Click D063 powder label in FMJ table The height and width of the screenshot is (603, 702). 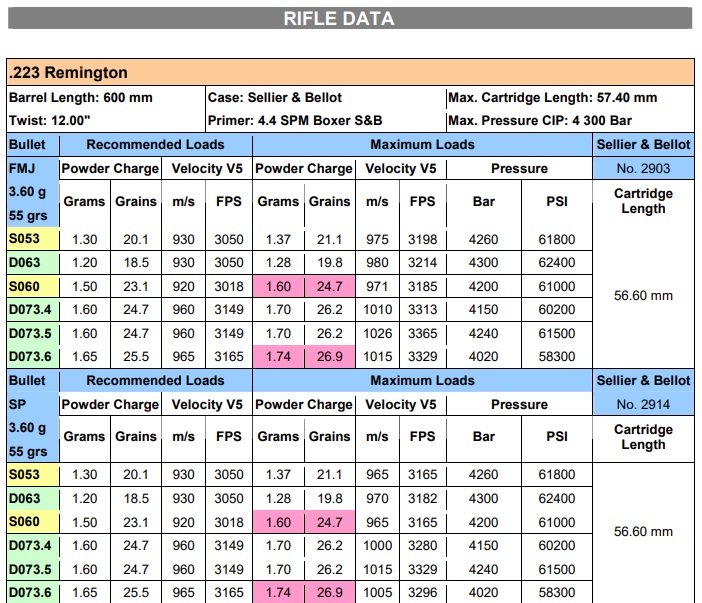[24, 262]
